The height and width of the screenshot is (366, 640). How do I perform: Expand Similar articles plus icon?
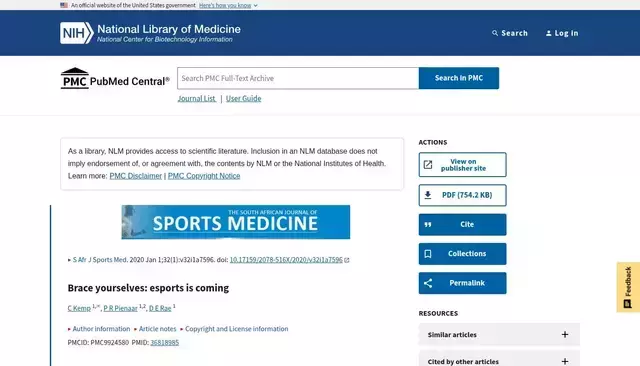point(565,335)
